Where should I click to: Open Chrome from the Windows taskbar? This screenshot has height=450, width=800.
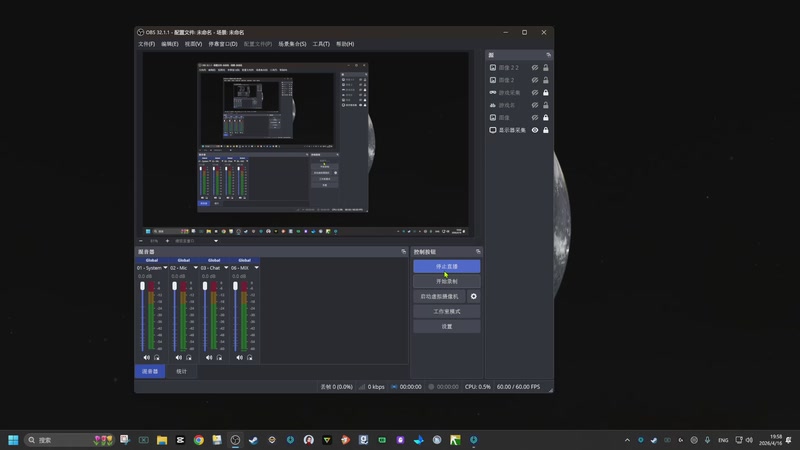coord(199,440)
